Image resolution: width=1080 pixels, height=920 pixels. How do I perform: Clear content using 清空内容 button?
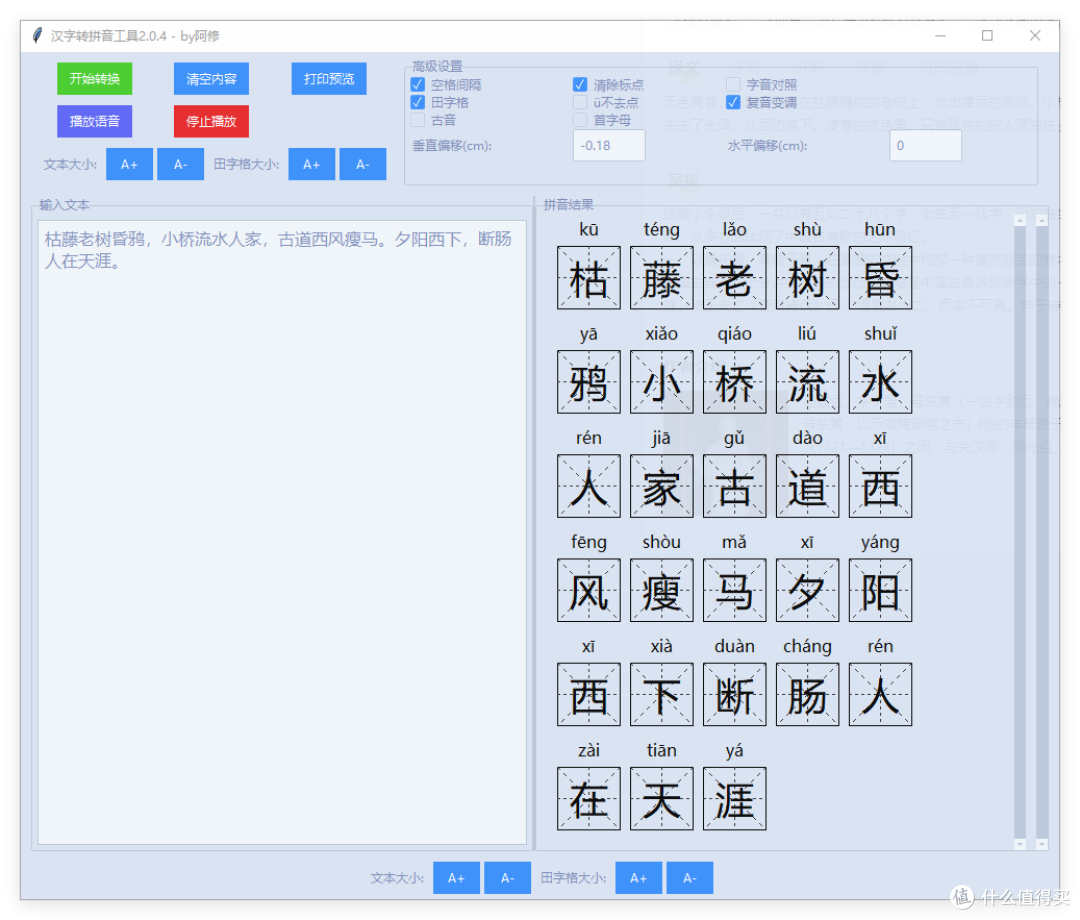211,79
